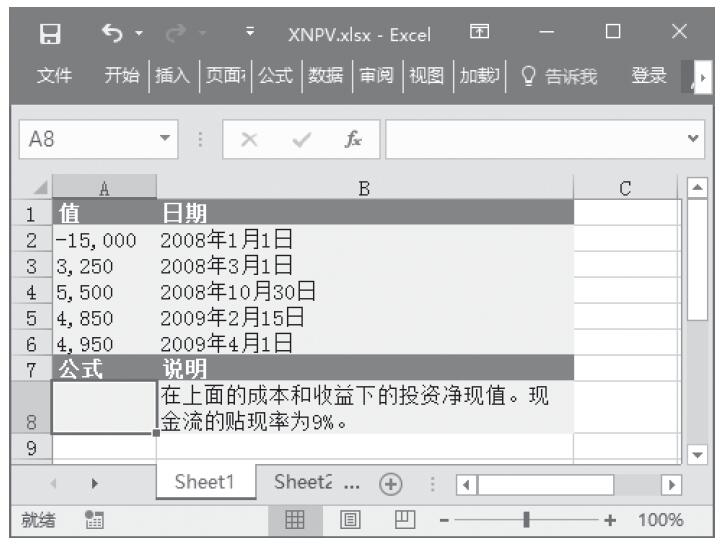Click the 登录 sign-in button
This screenshot has height=549, width=722.
[649, 76]
